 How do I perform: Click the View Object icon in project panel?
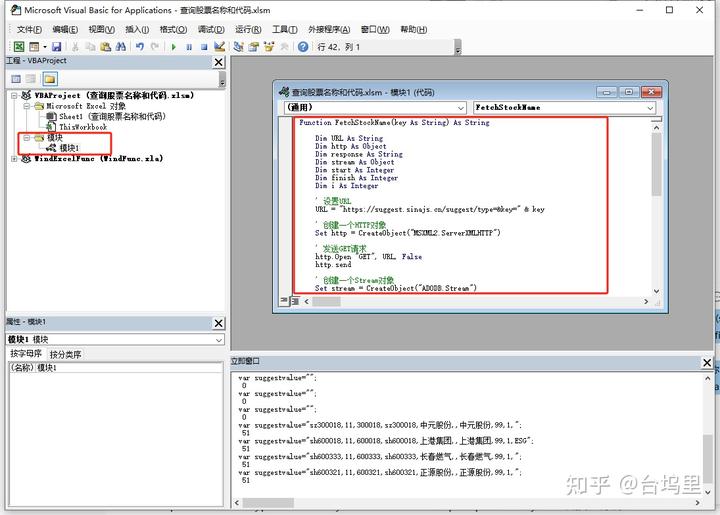point(31,79)
